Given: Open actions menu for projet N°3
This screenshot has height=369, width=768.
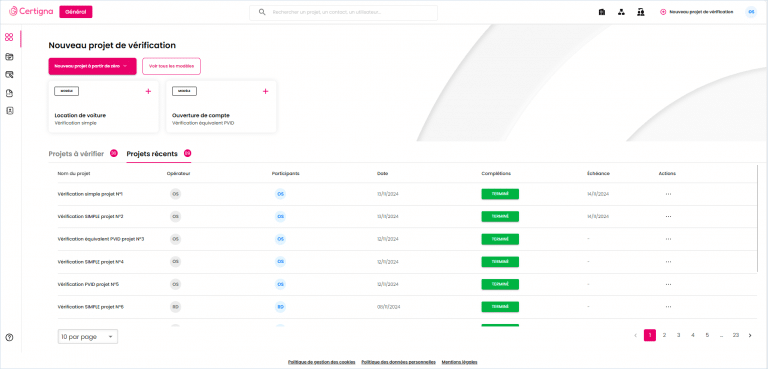Looking at the screenshot, I should (669, 239).
